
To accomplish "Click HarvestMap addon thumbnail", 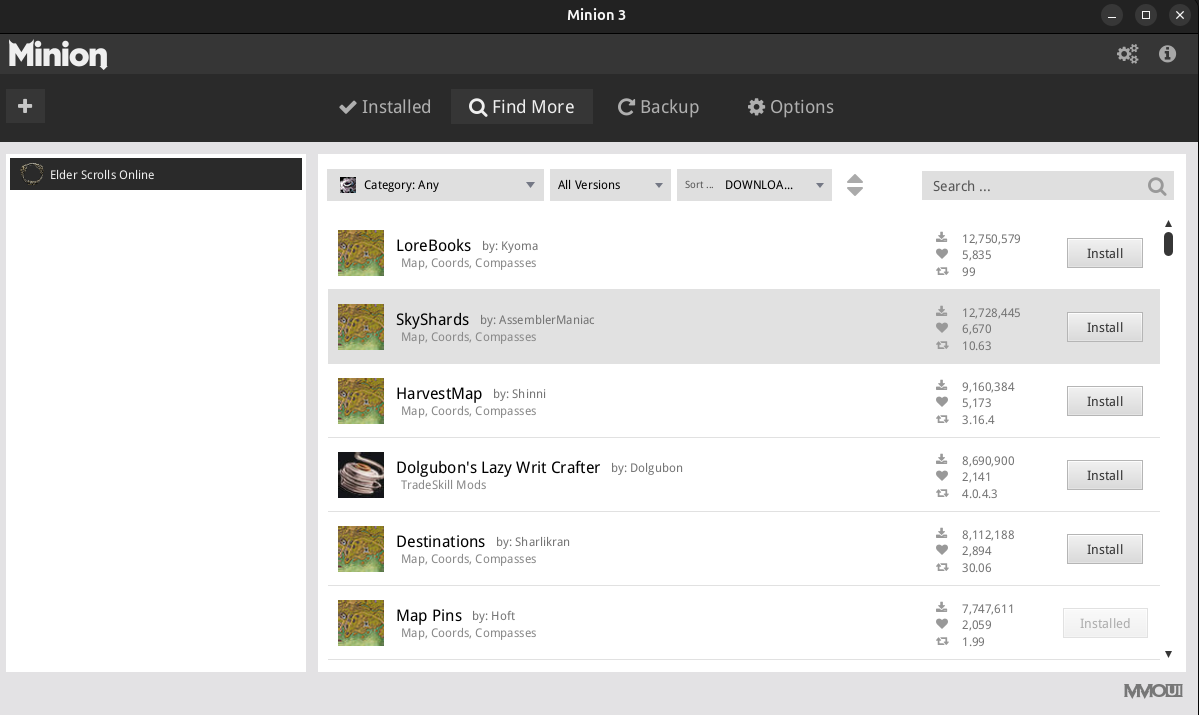I will point(361,401).
